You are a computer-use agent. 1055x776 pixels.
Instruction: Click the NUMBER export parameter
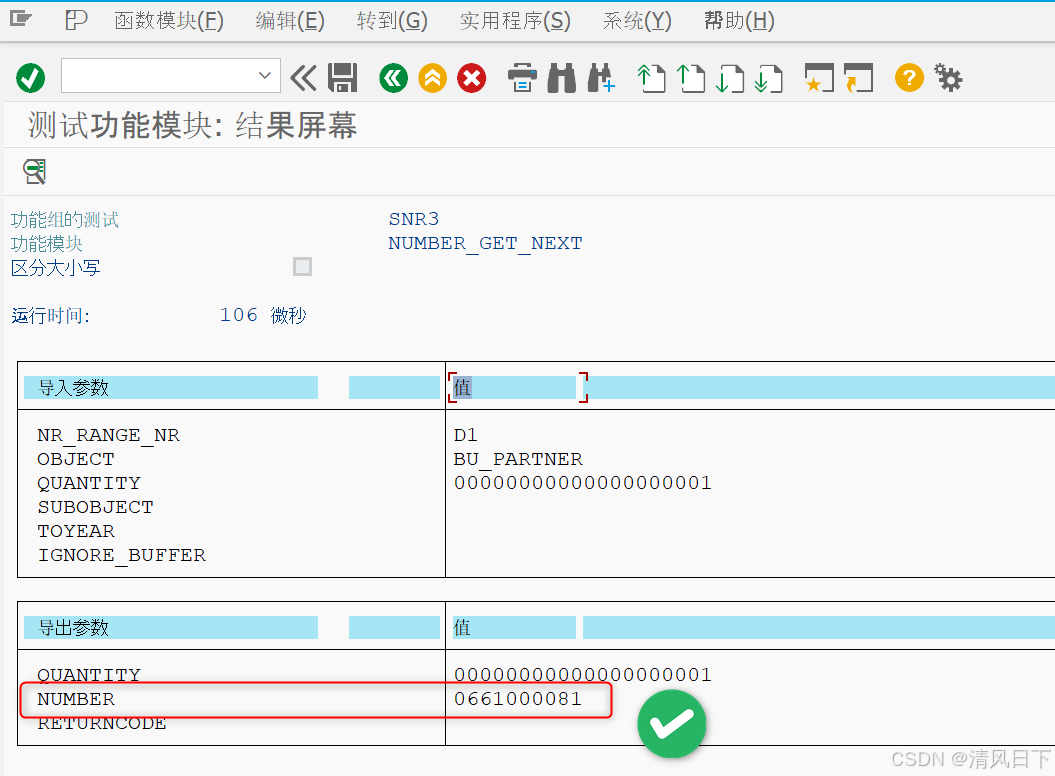76,699
